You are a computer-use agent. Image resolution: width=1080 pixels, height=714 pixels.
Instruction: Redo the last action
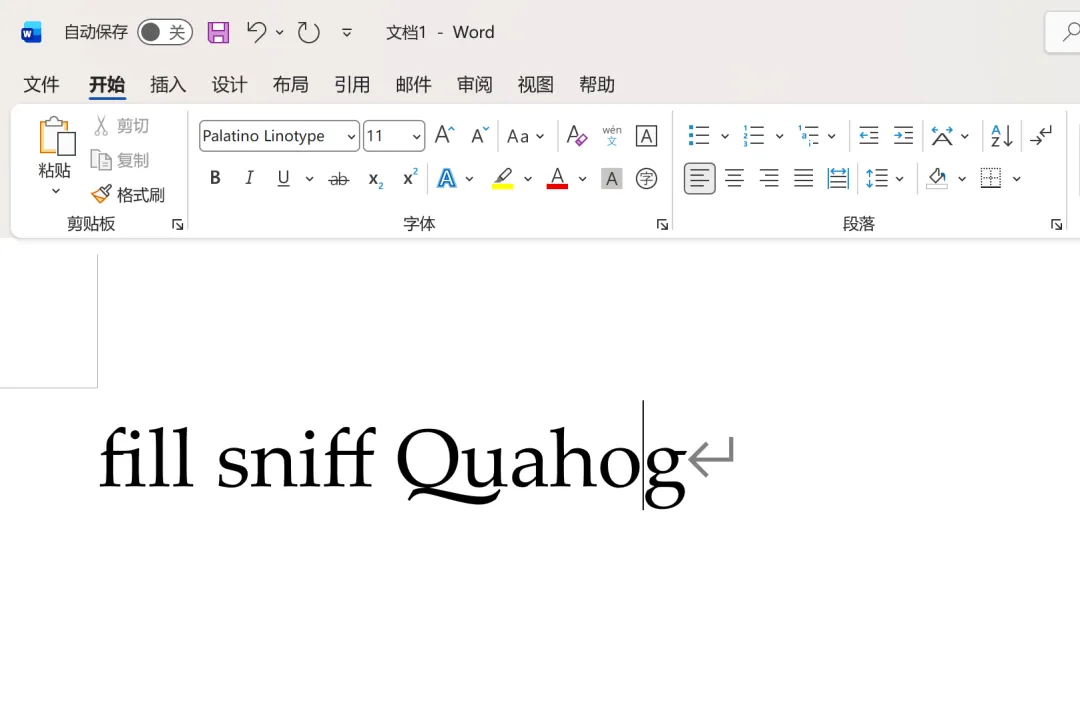(309, 32)
